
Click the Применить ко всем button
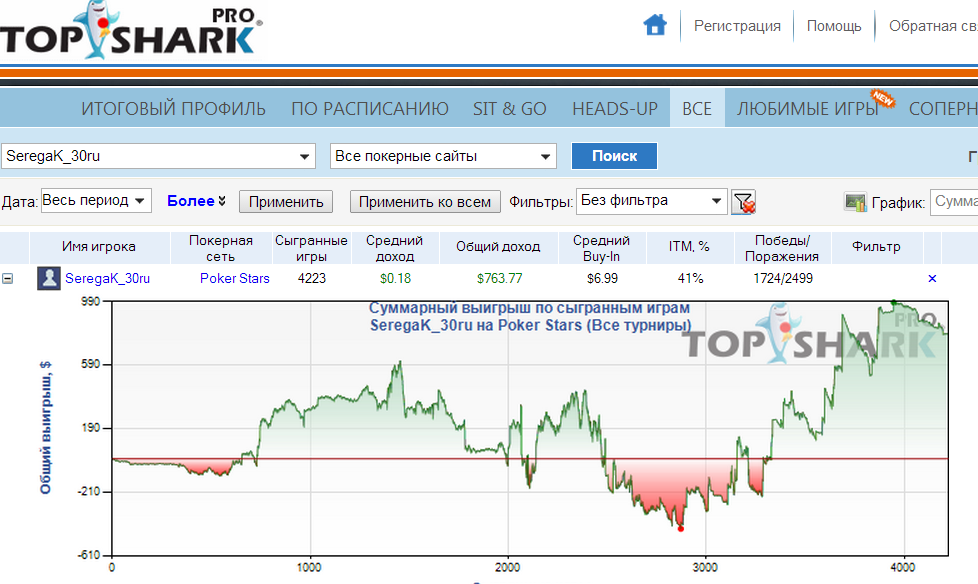(x=425, y=202)
